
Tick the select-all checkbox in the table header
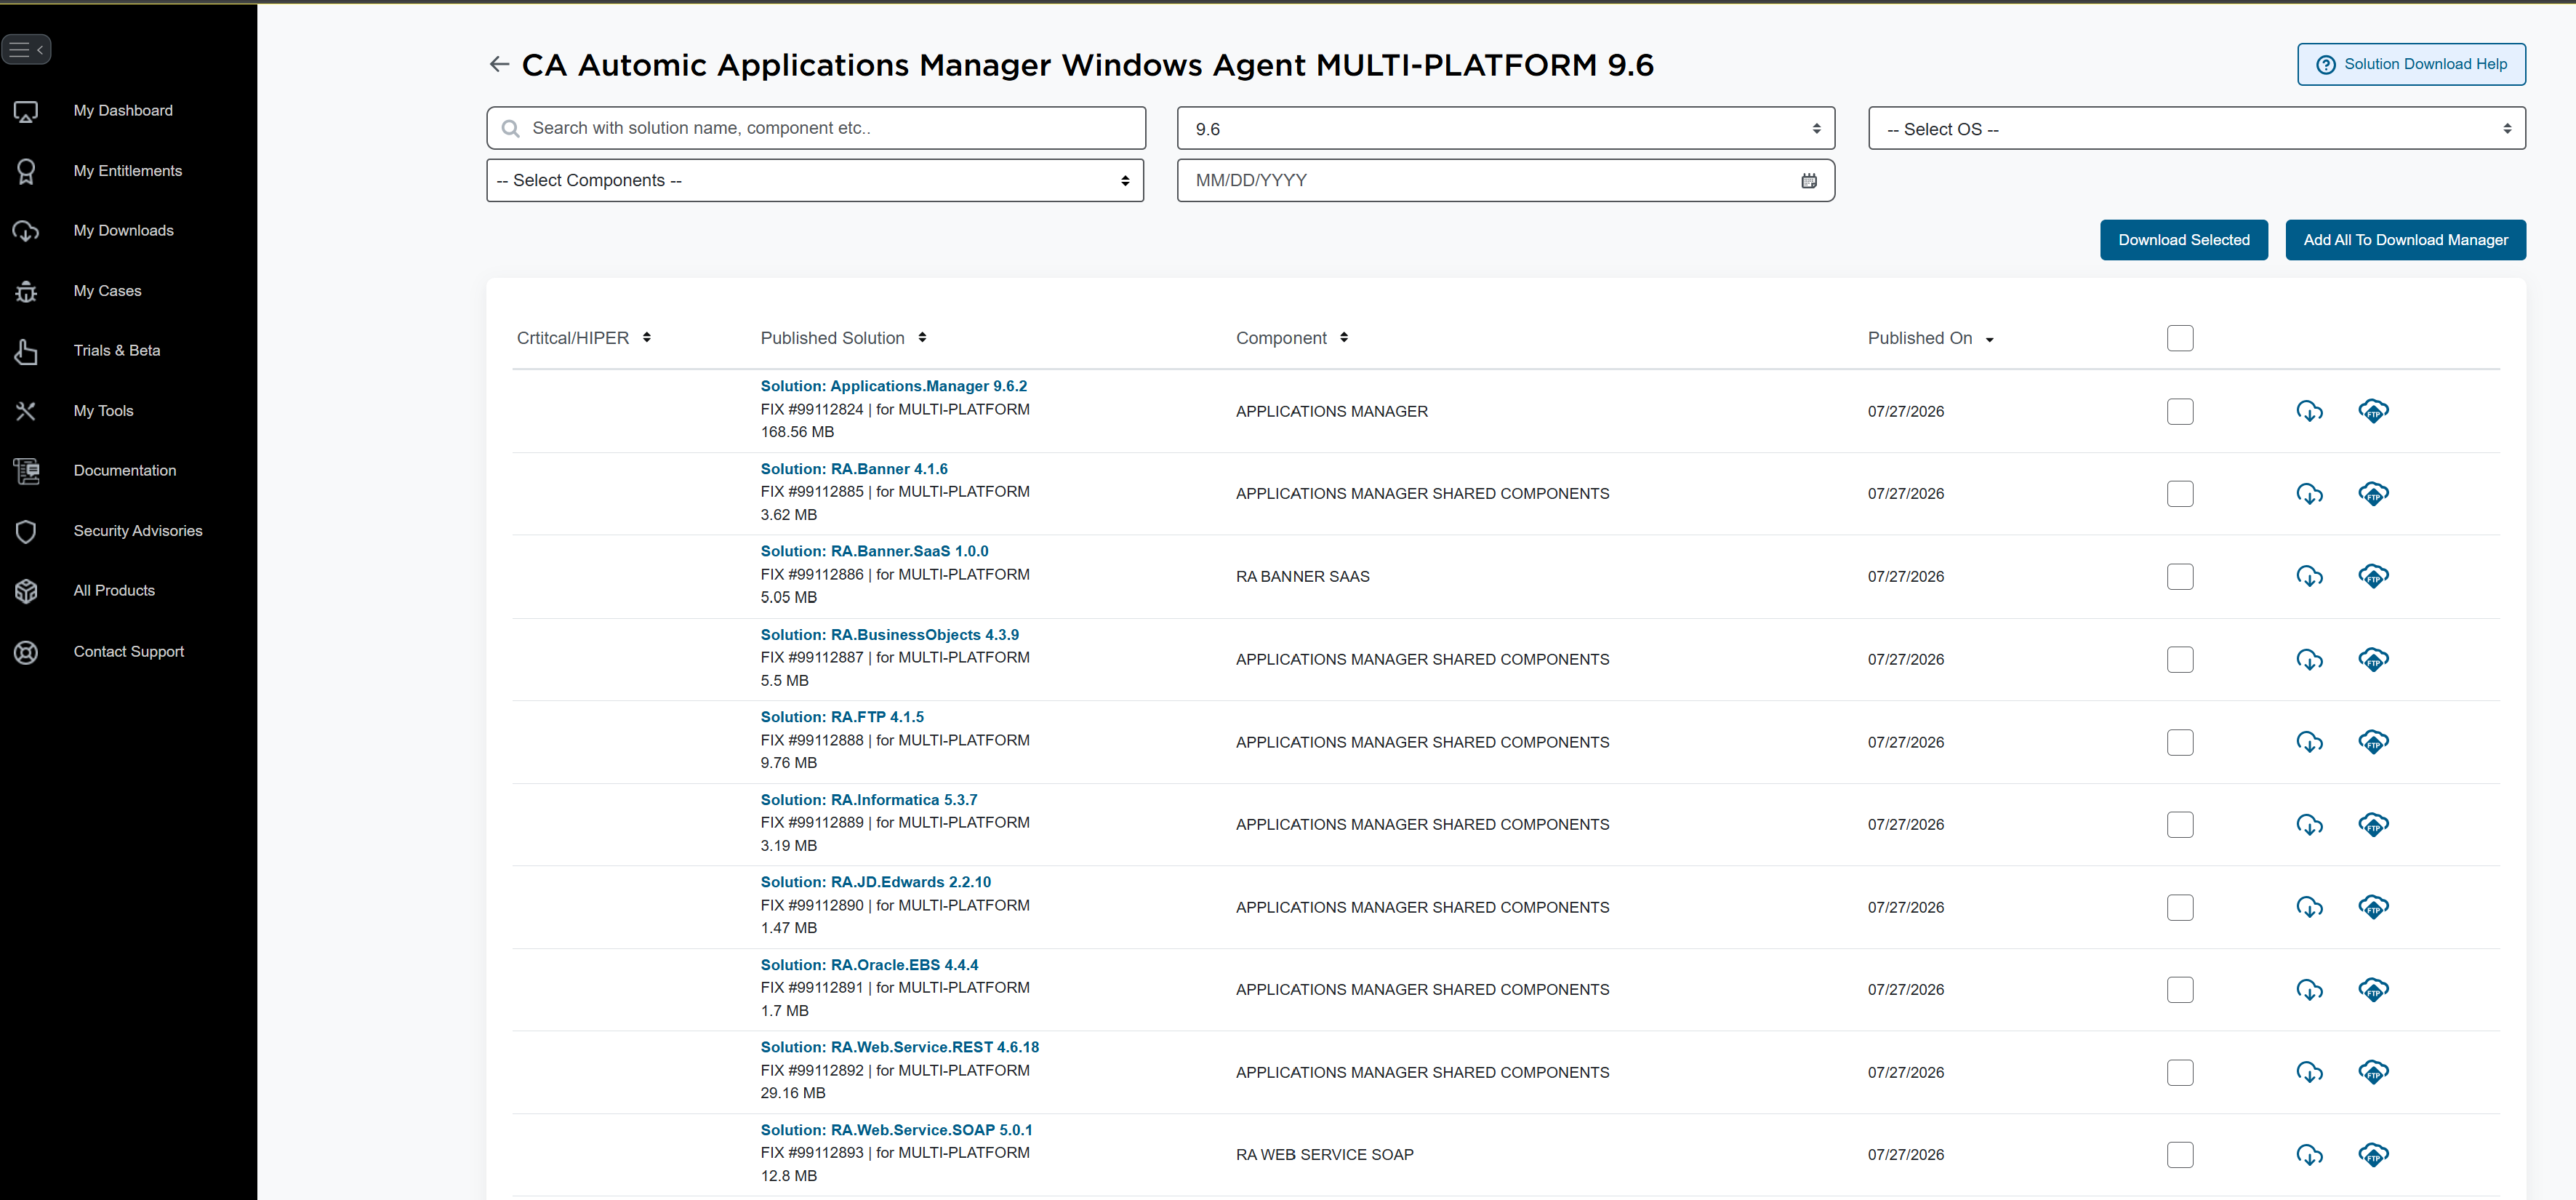(x=2180, y=338)
